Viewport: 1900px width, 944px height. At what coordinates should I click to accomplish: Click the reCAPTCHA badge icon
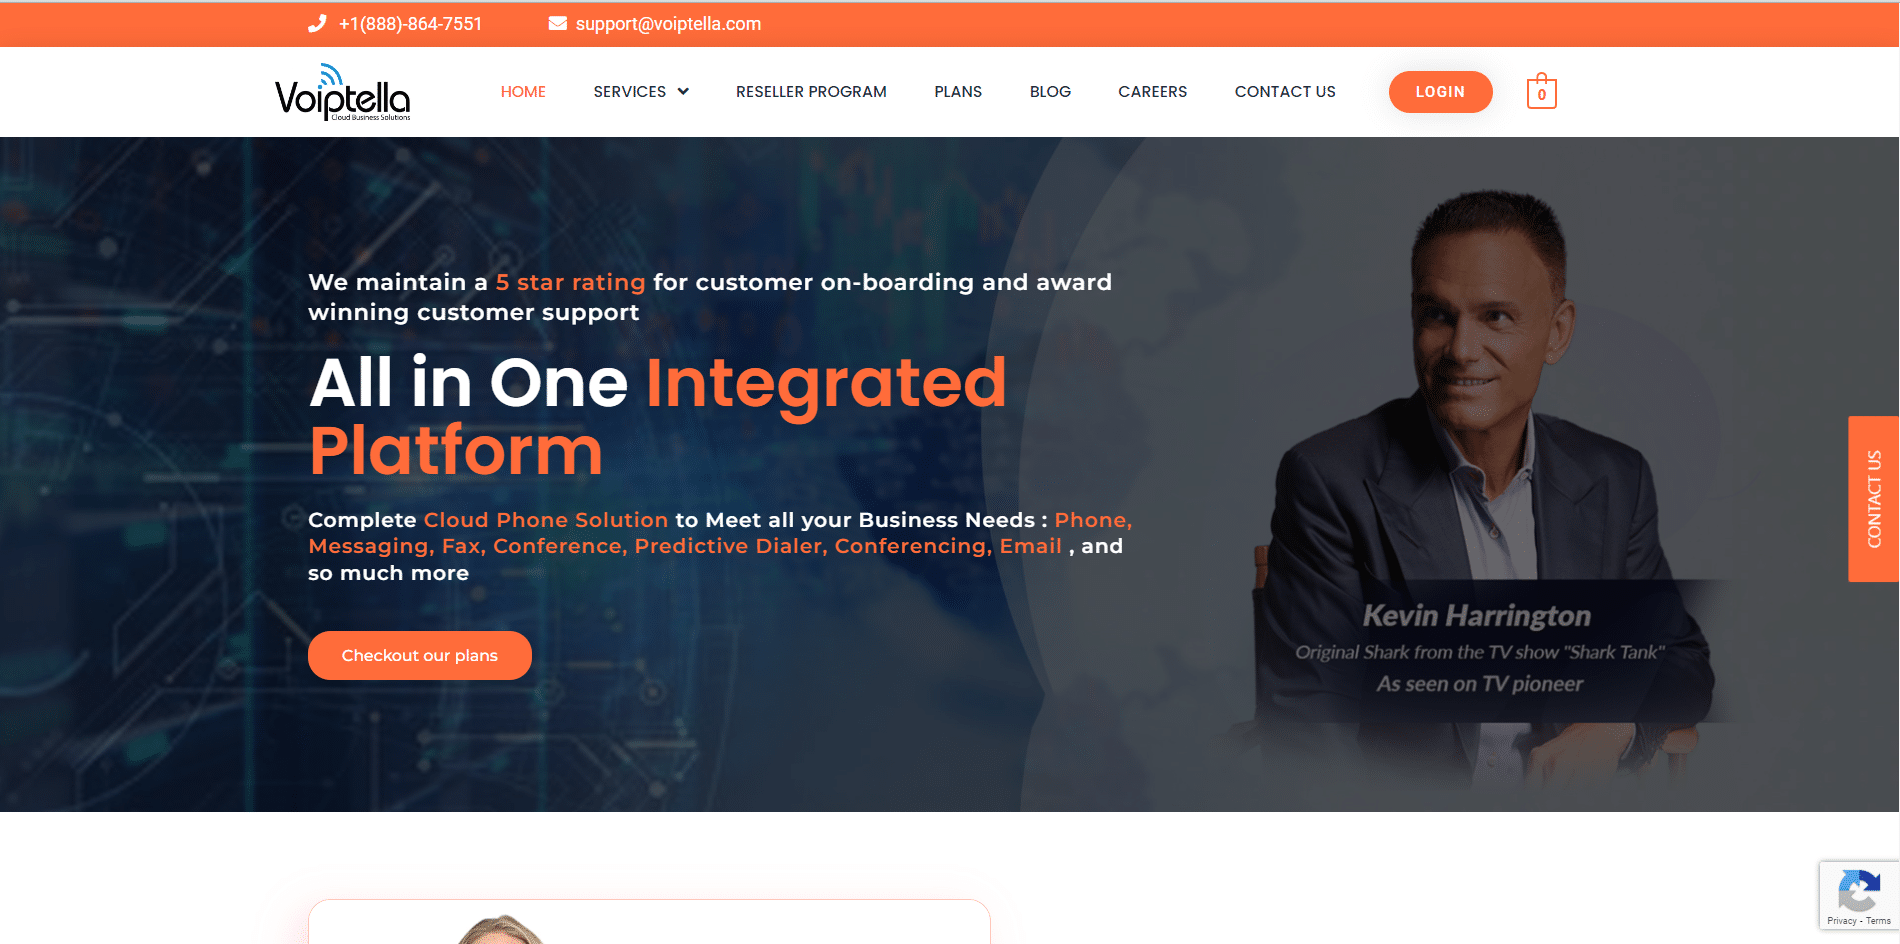pos(1859,890)
